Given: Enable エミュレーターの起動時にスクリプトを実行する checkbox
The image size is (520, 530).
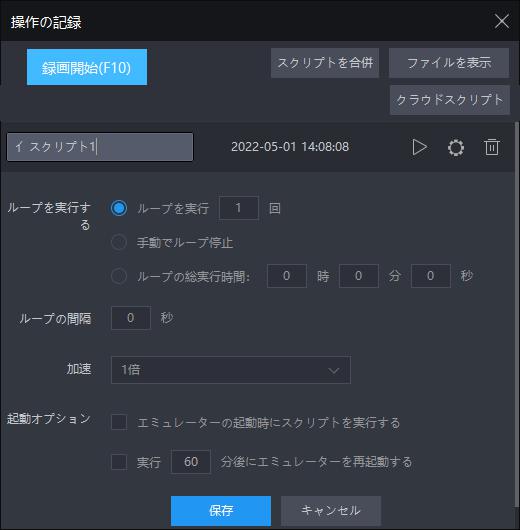Looking at the screenshot, I should tap(119, 422).
